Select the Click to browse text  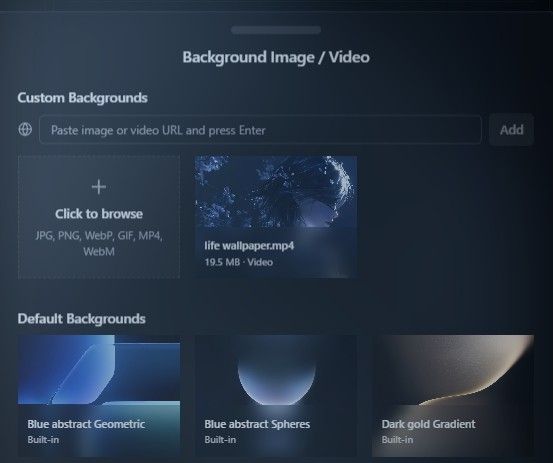pyautogui.click(x=99, y=214)
